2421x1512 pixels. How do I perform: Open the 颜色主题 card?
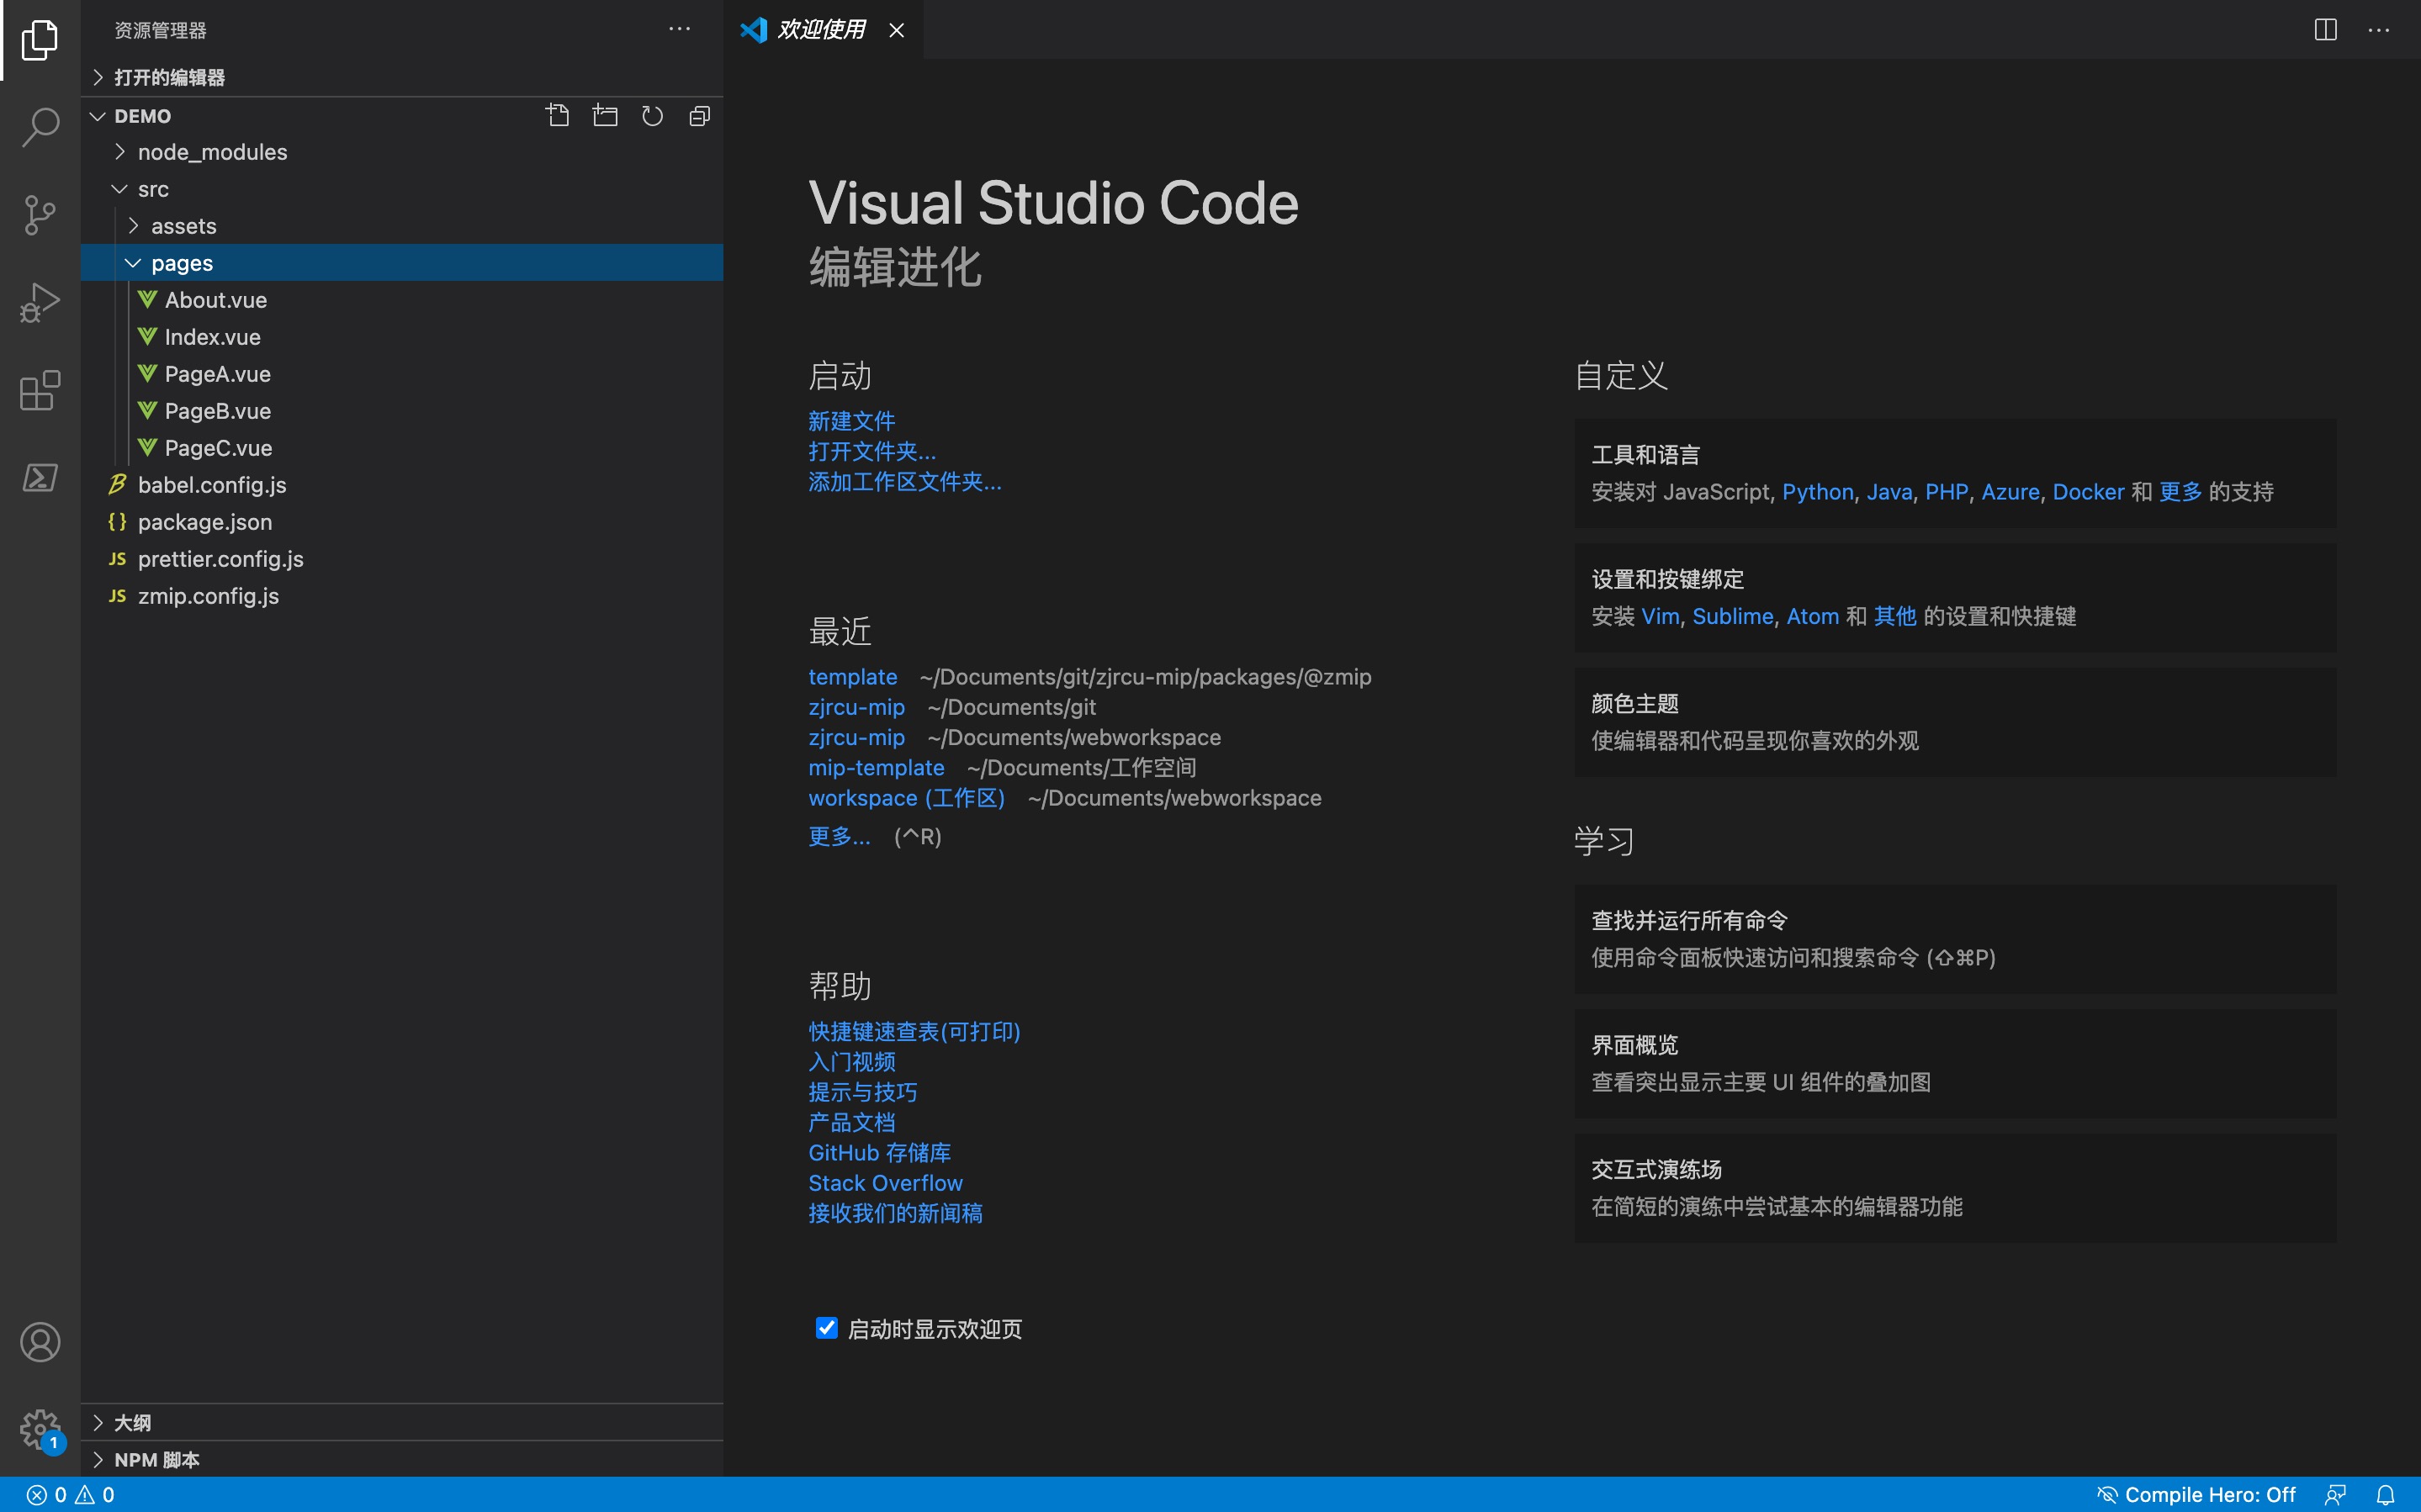[x=1955, y=722]
